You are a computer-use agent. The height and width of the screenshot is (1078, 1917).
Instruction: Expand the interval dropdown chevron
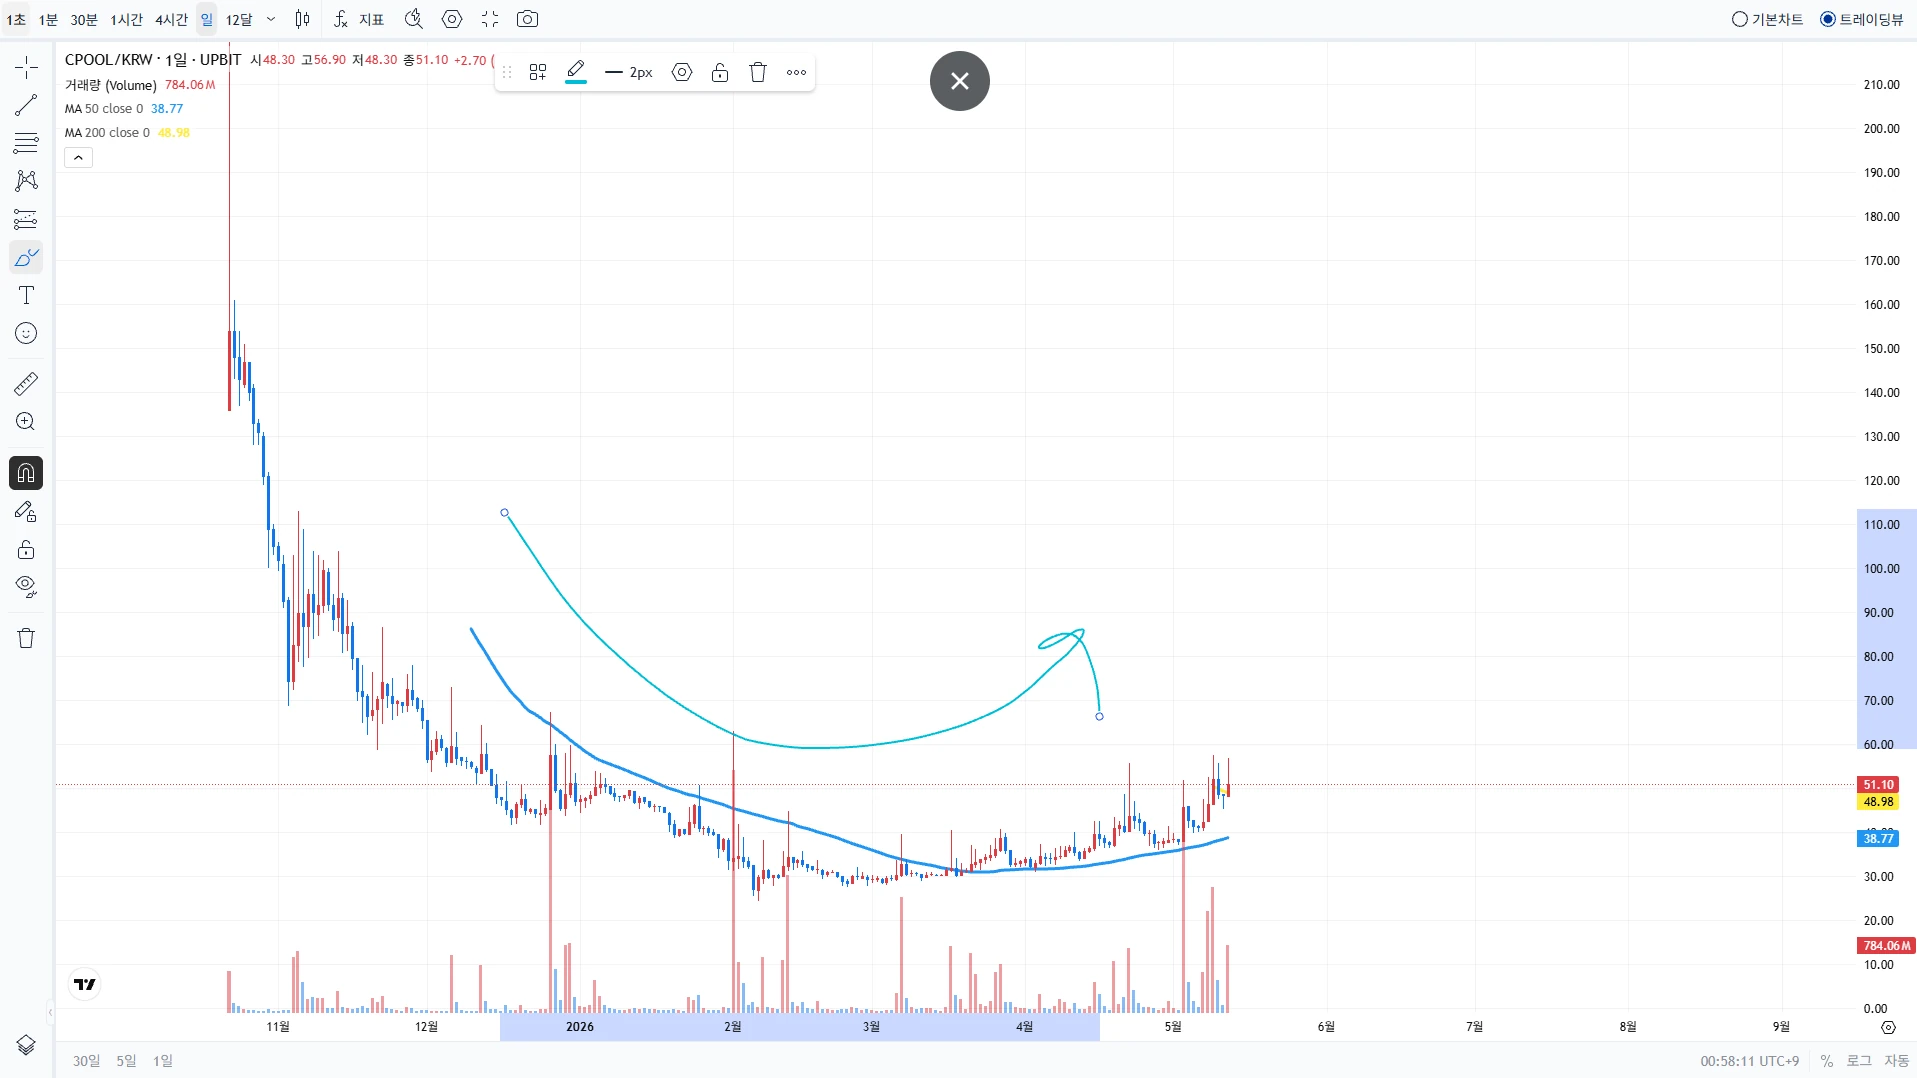271,19
